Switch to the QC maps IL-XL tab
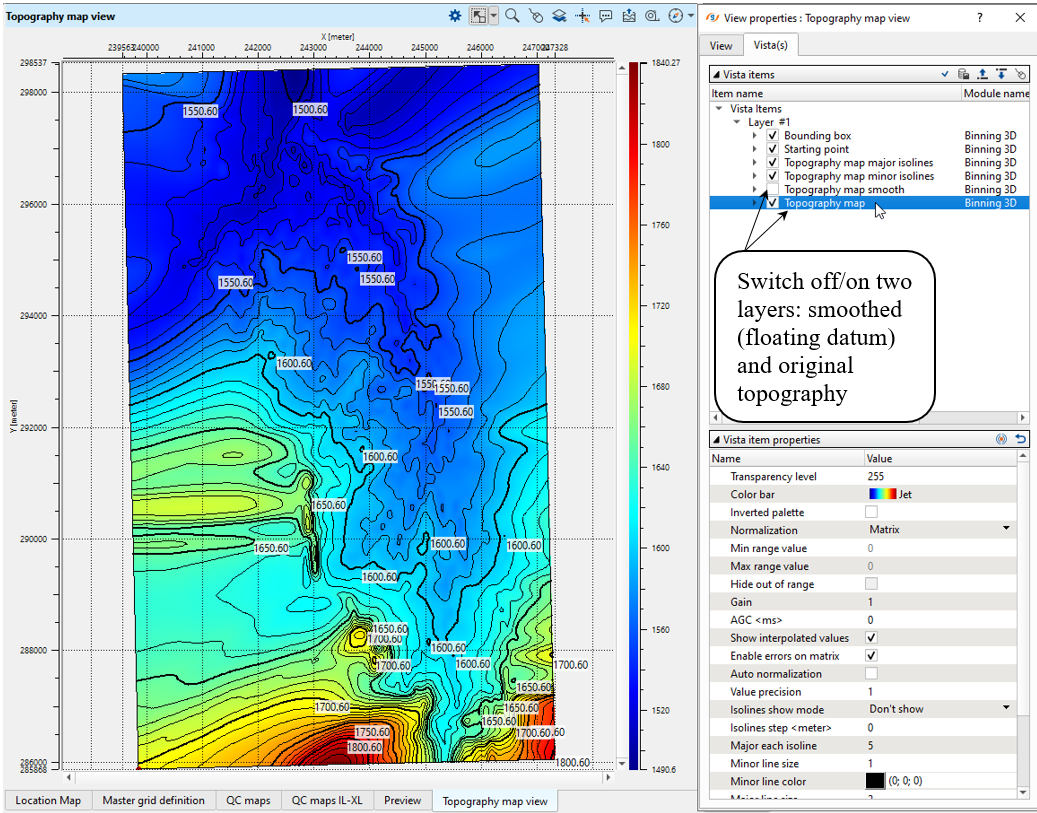1037x813 pixels. pyautogui.click(x=327, y=800)
